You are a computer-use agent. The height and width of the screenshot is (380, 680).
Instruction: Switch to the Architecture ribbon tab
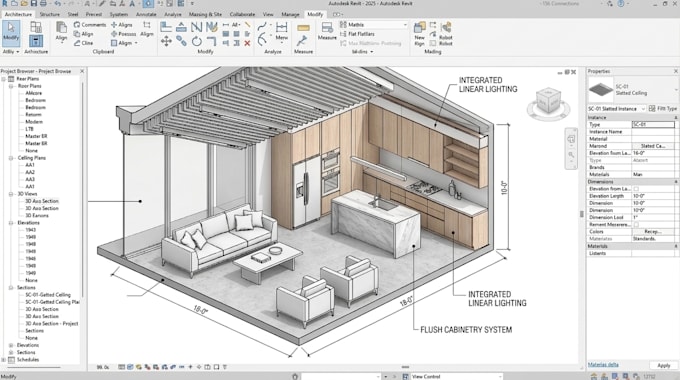click(x=18, y=14)
